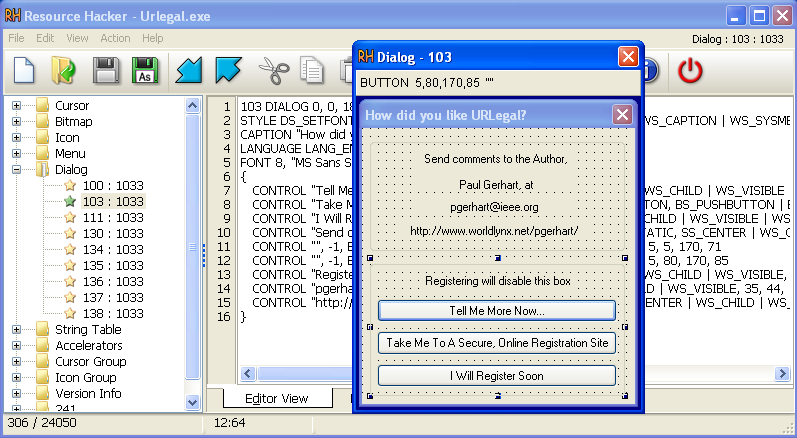
Task: Click the green star of 103 : 1033
Action: (x=70, y=201)
